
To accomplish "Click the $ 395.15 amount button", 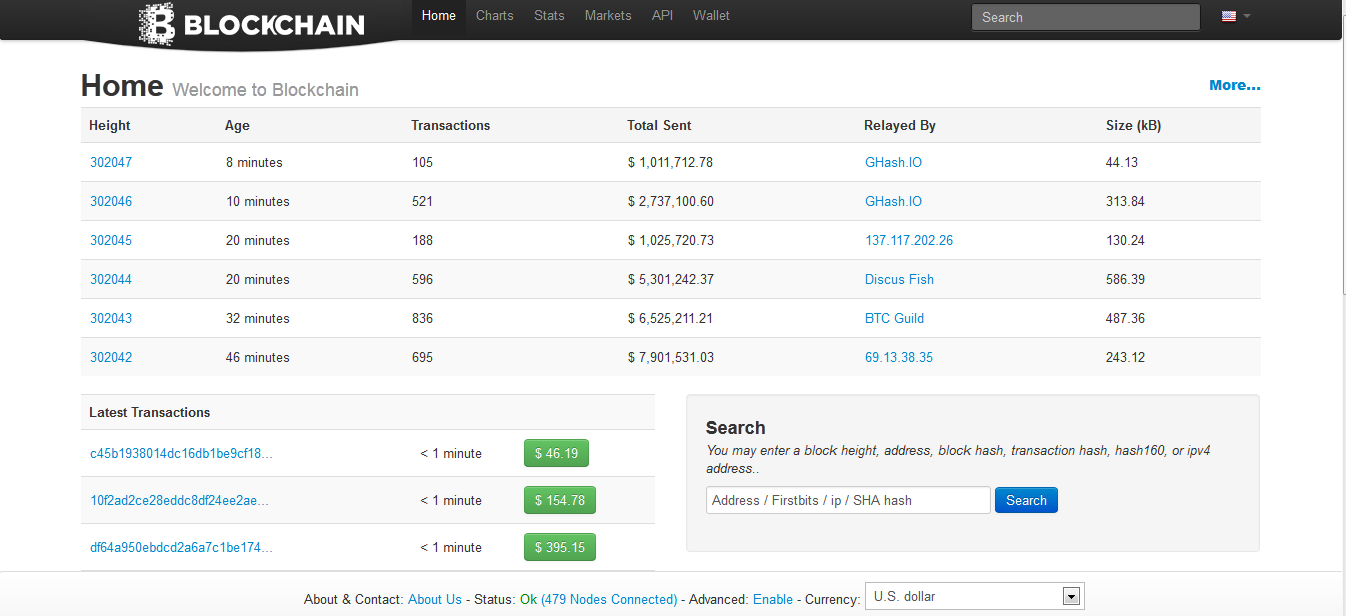I will [x=560, y=547].
